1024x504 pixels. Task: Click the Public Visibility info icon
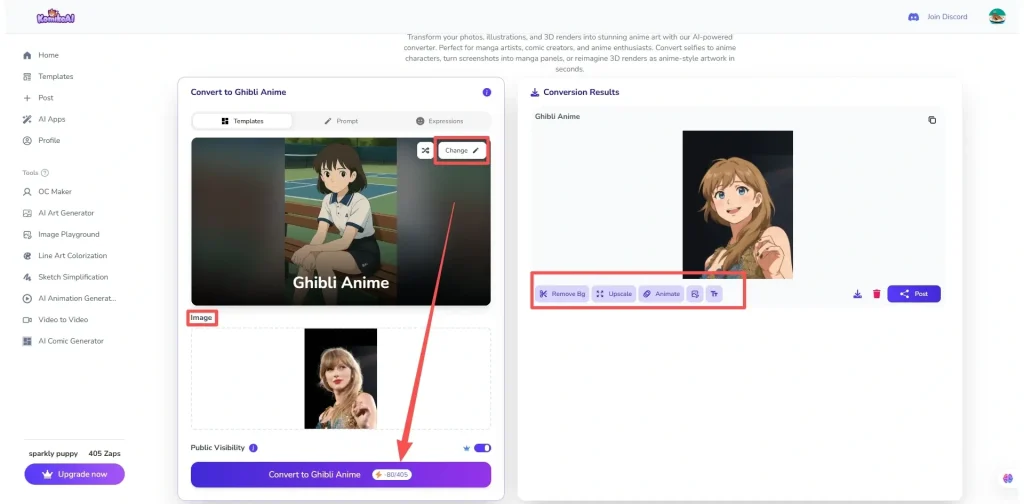[253, 448]
